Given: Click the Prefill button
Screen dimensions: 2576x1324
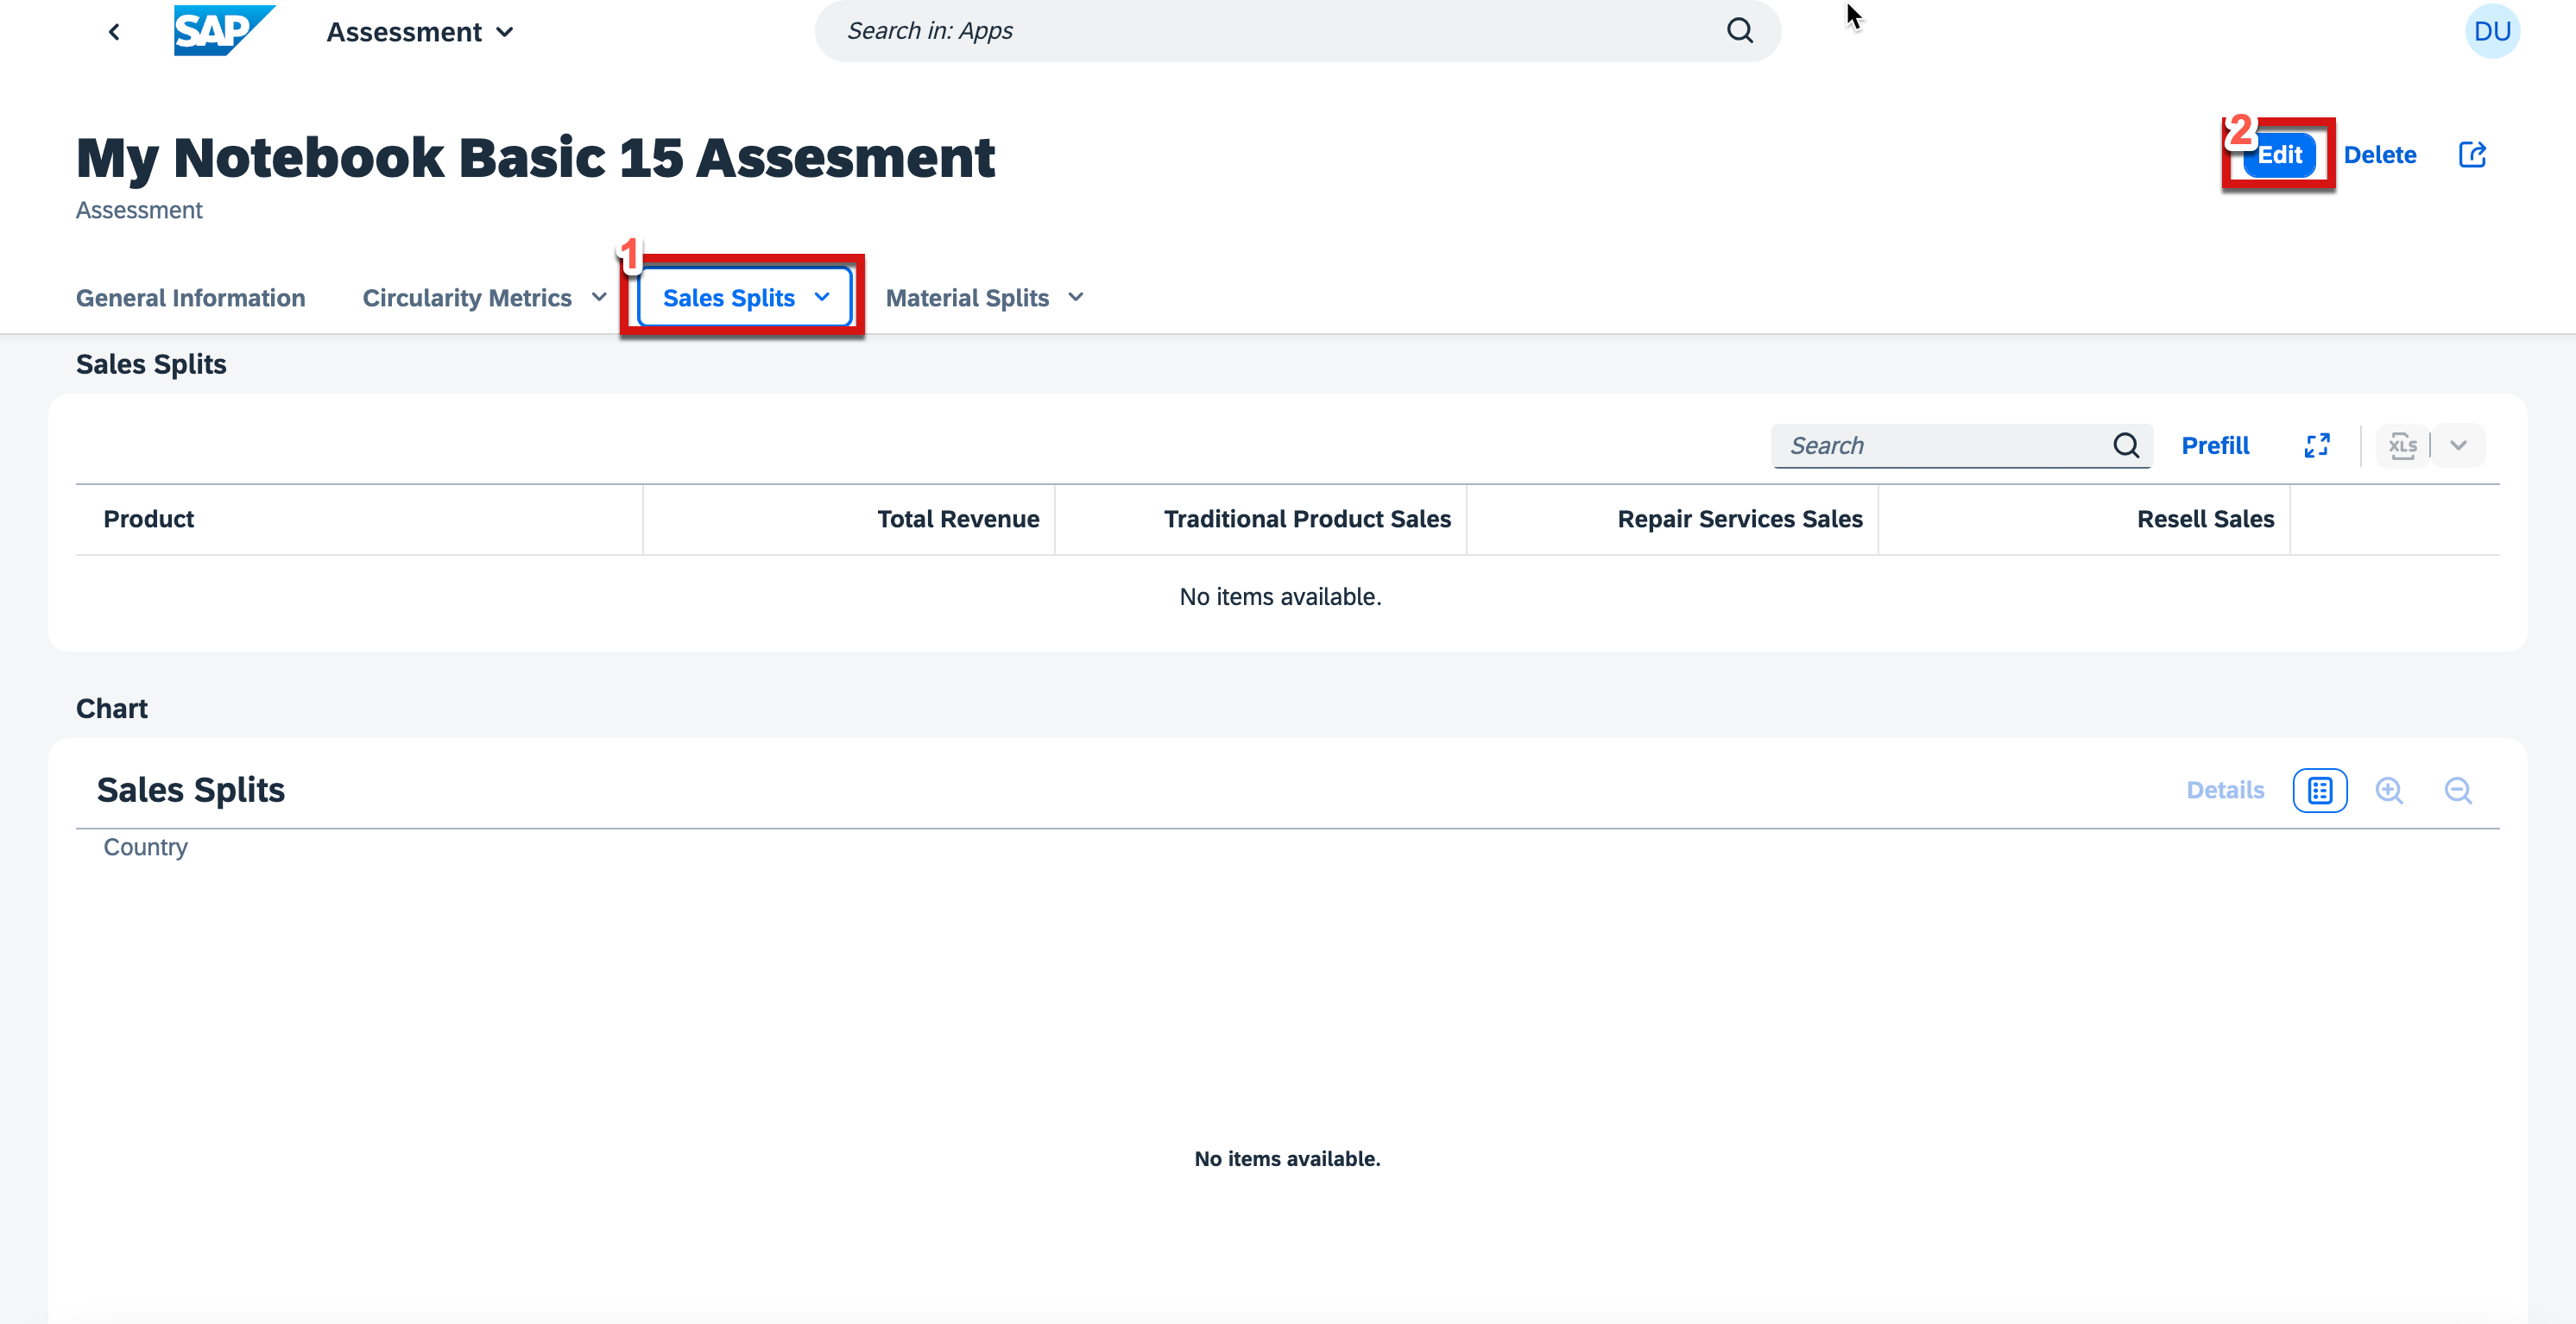Looking at the screenshot, I should pos(2215,446).
